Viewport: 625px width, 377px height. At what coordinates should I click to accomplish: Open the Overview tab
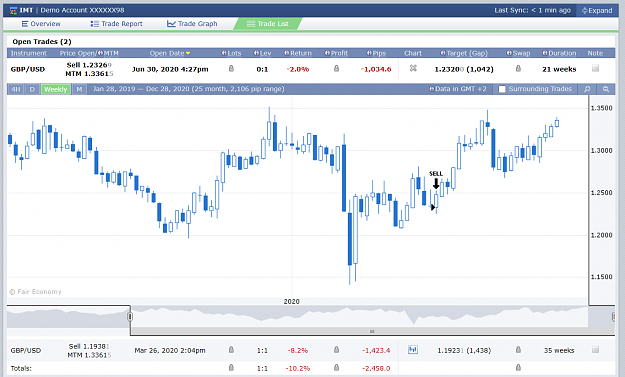pyautogui.click(x=41, y=24)
